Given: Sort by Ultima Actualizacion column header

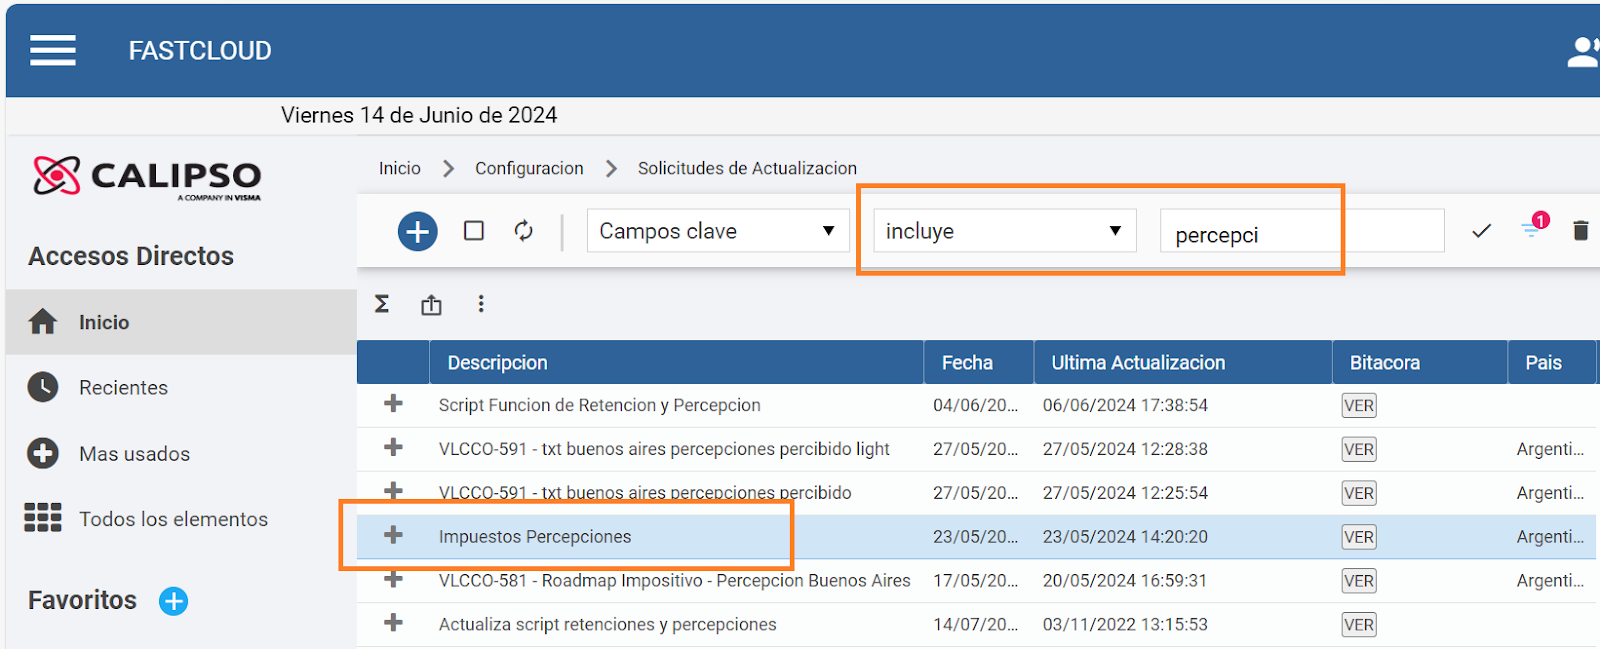Looking at the screenshot, I should click(1182, 363).
